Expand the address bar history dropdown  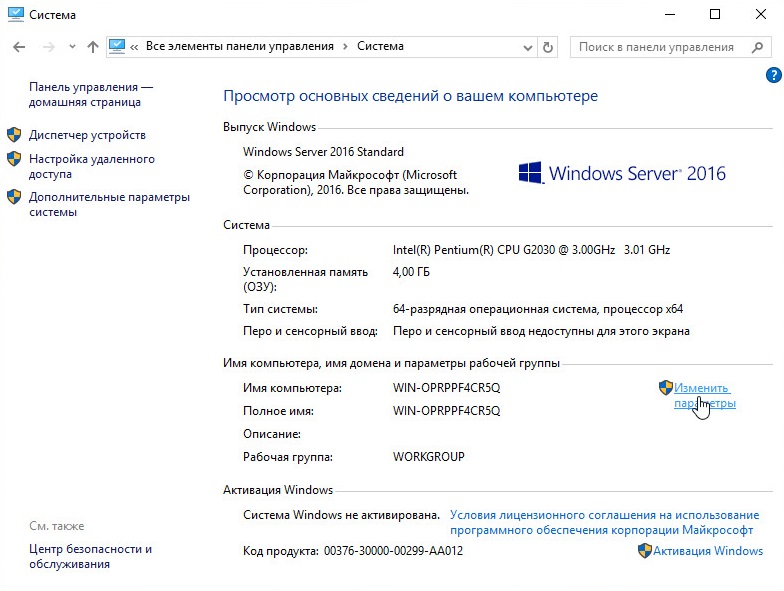coord(528,48)
